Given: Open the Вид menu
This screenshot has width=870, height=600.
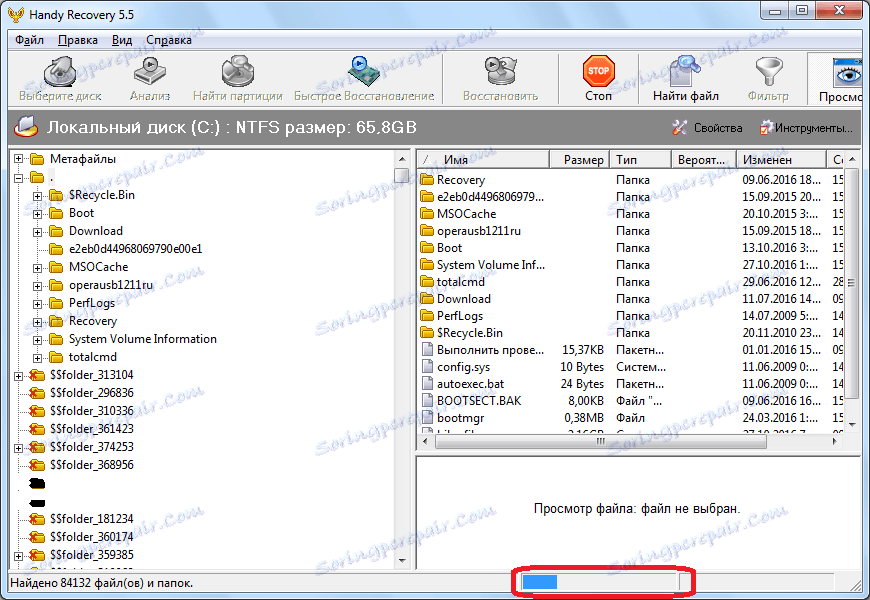Looking at the screenshot, I should pos(122,40).
